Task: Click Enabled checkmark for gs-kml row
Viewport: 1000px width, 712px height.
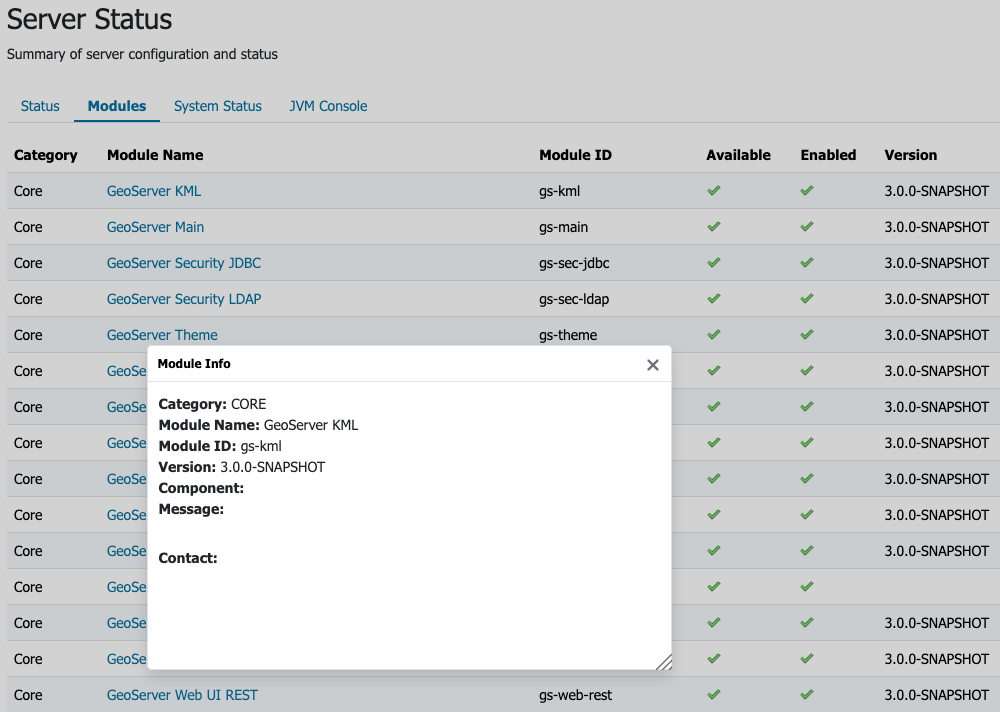Action: [807, 190]
